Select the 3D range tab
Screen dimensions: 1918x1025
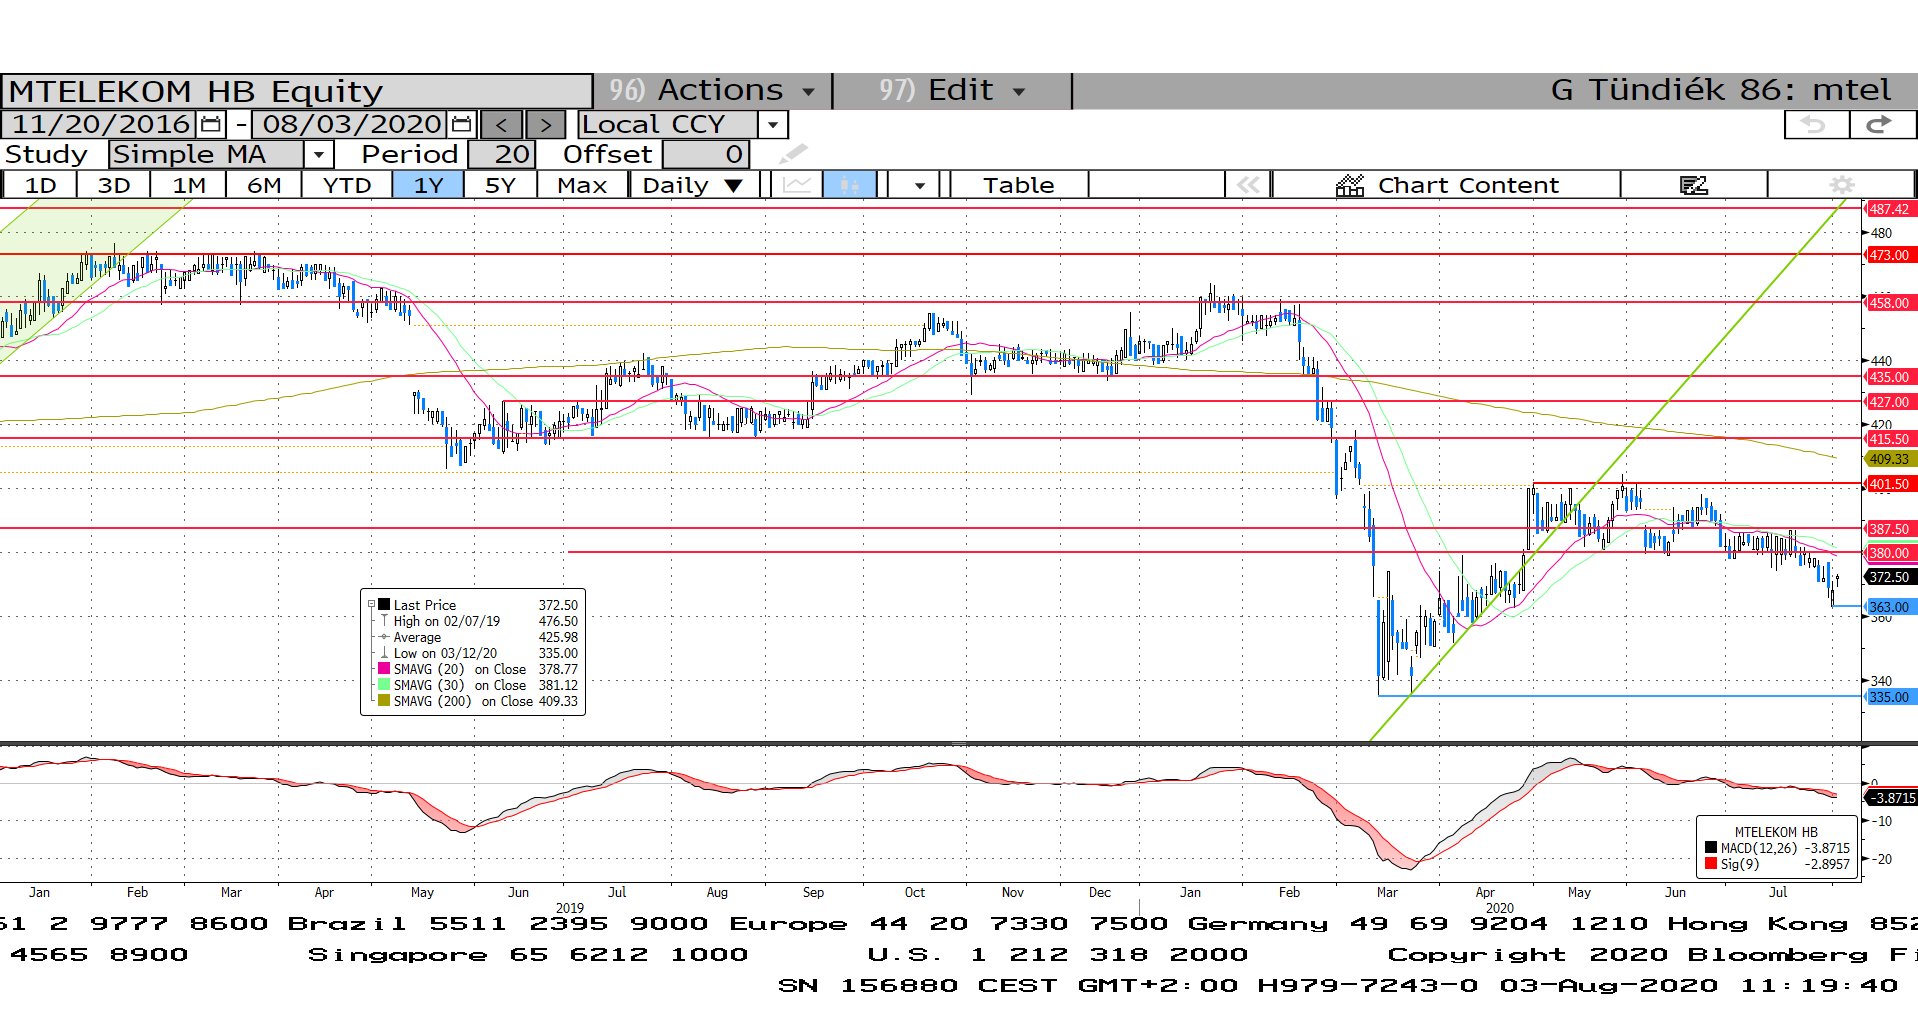pyautogui.click(x=114, y=185)
